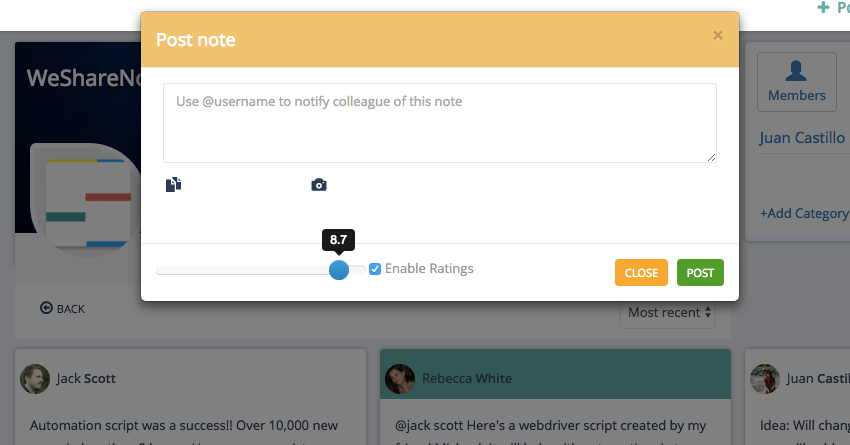The height and width of the screenshot is (445, 850).
Task: Close the Post note dialog with X
Action: click(x=717, y=35)
